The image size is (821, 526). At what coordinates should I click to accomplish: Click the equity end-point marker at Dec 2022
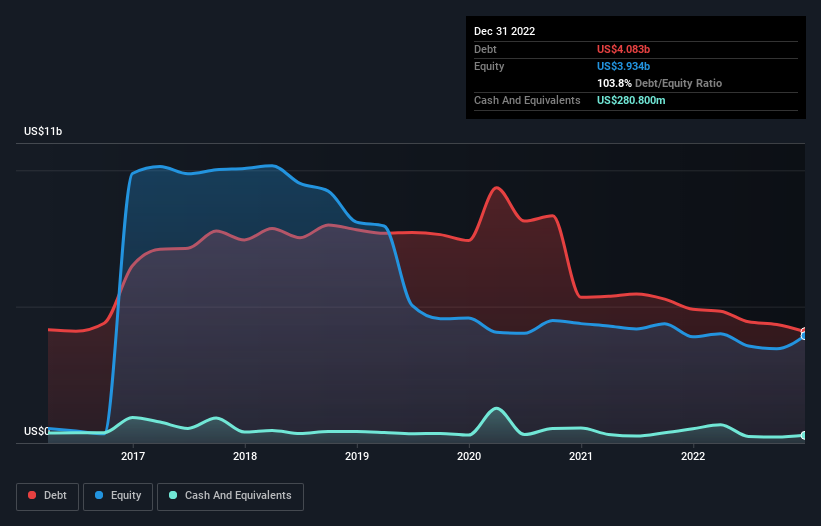tap(804, 336)
